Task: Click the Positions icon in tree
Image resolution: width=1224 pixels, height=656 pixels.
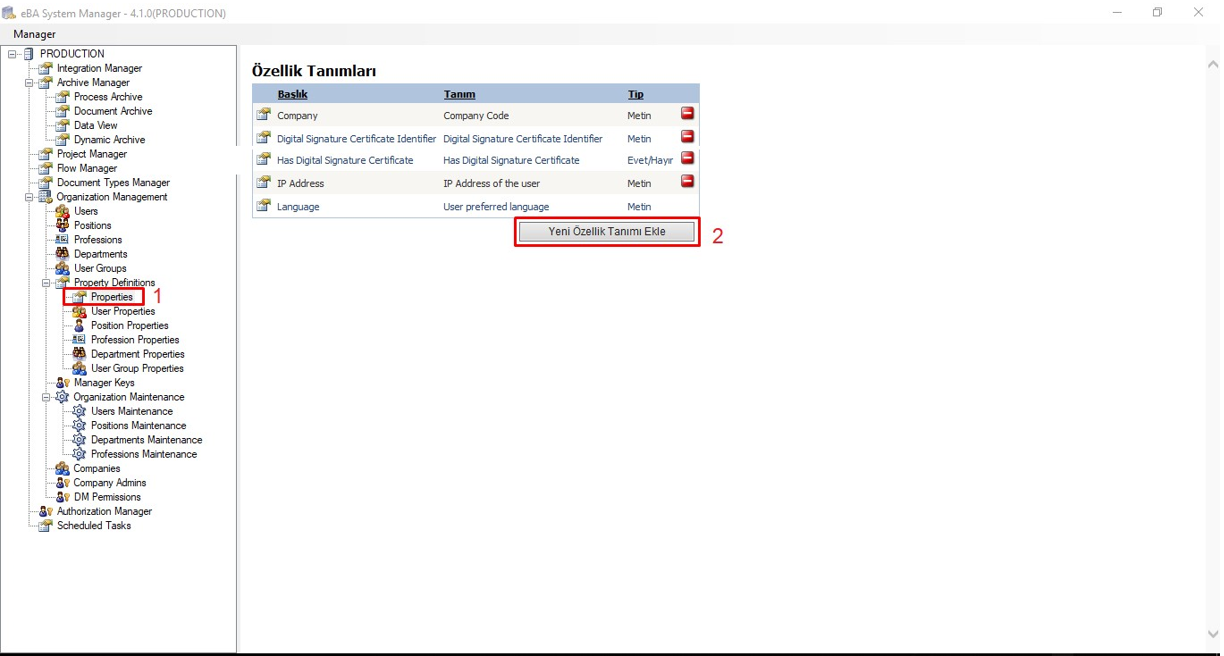Action: 62,225
